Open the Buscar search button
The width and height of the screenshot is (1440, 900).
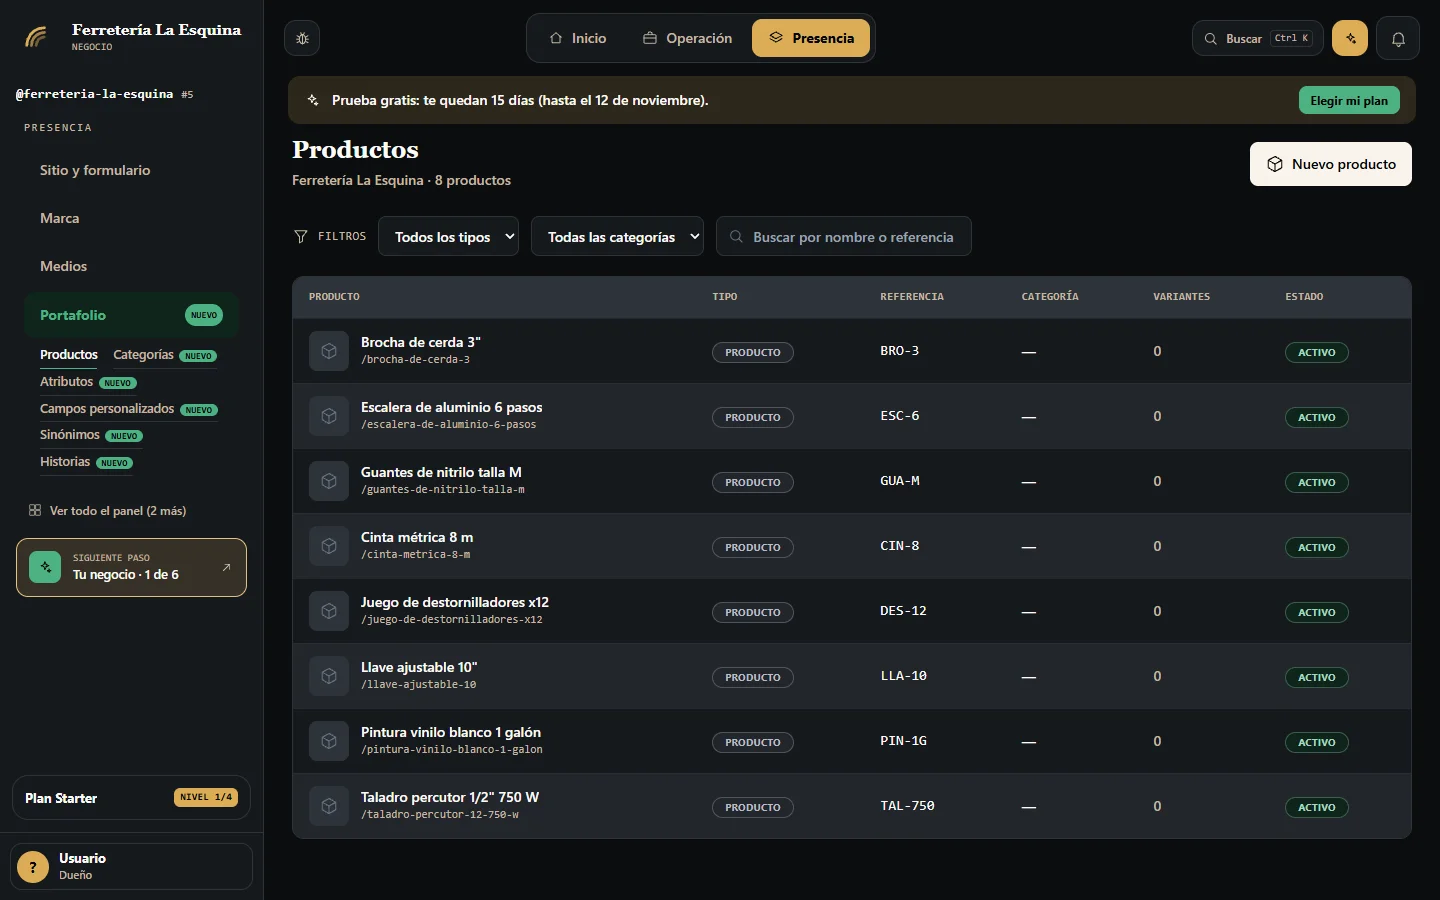point(1258,38)
